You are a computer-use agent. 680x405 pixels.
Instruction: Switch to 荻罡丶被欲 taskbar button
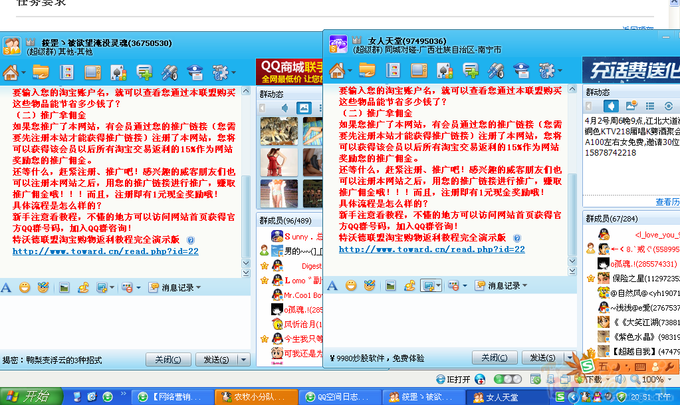point(424,397)
